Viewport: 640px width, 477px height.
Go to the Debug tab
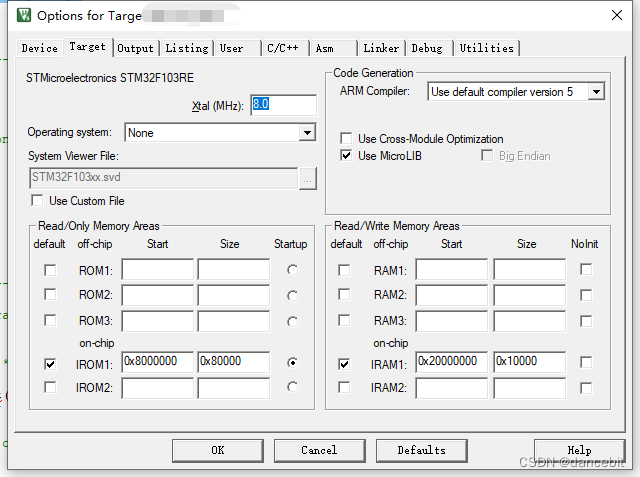point(429,48)
